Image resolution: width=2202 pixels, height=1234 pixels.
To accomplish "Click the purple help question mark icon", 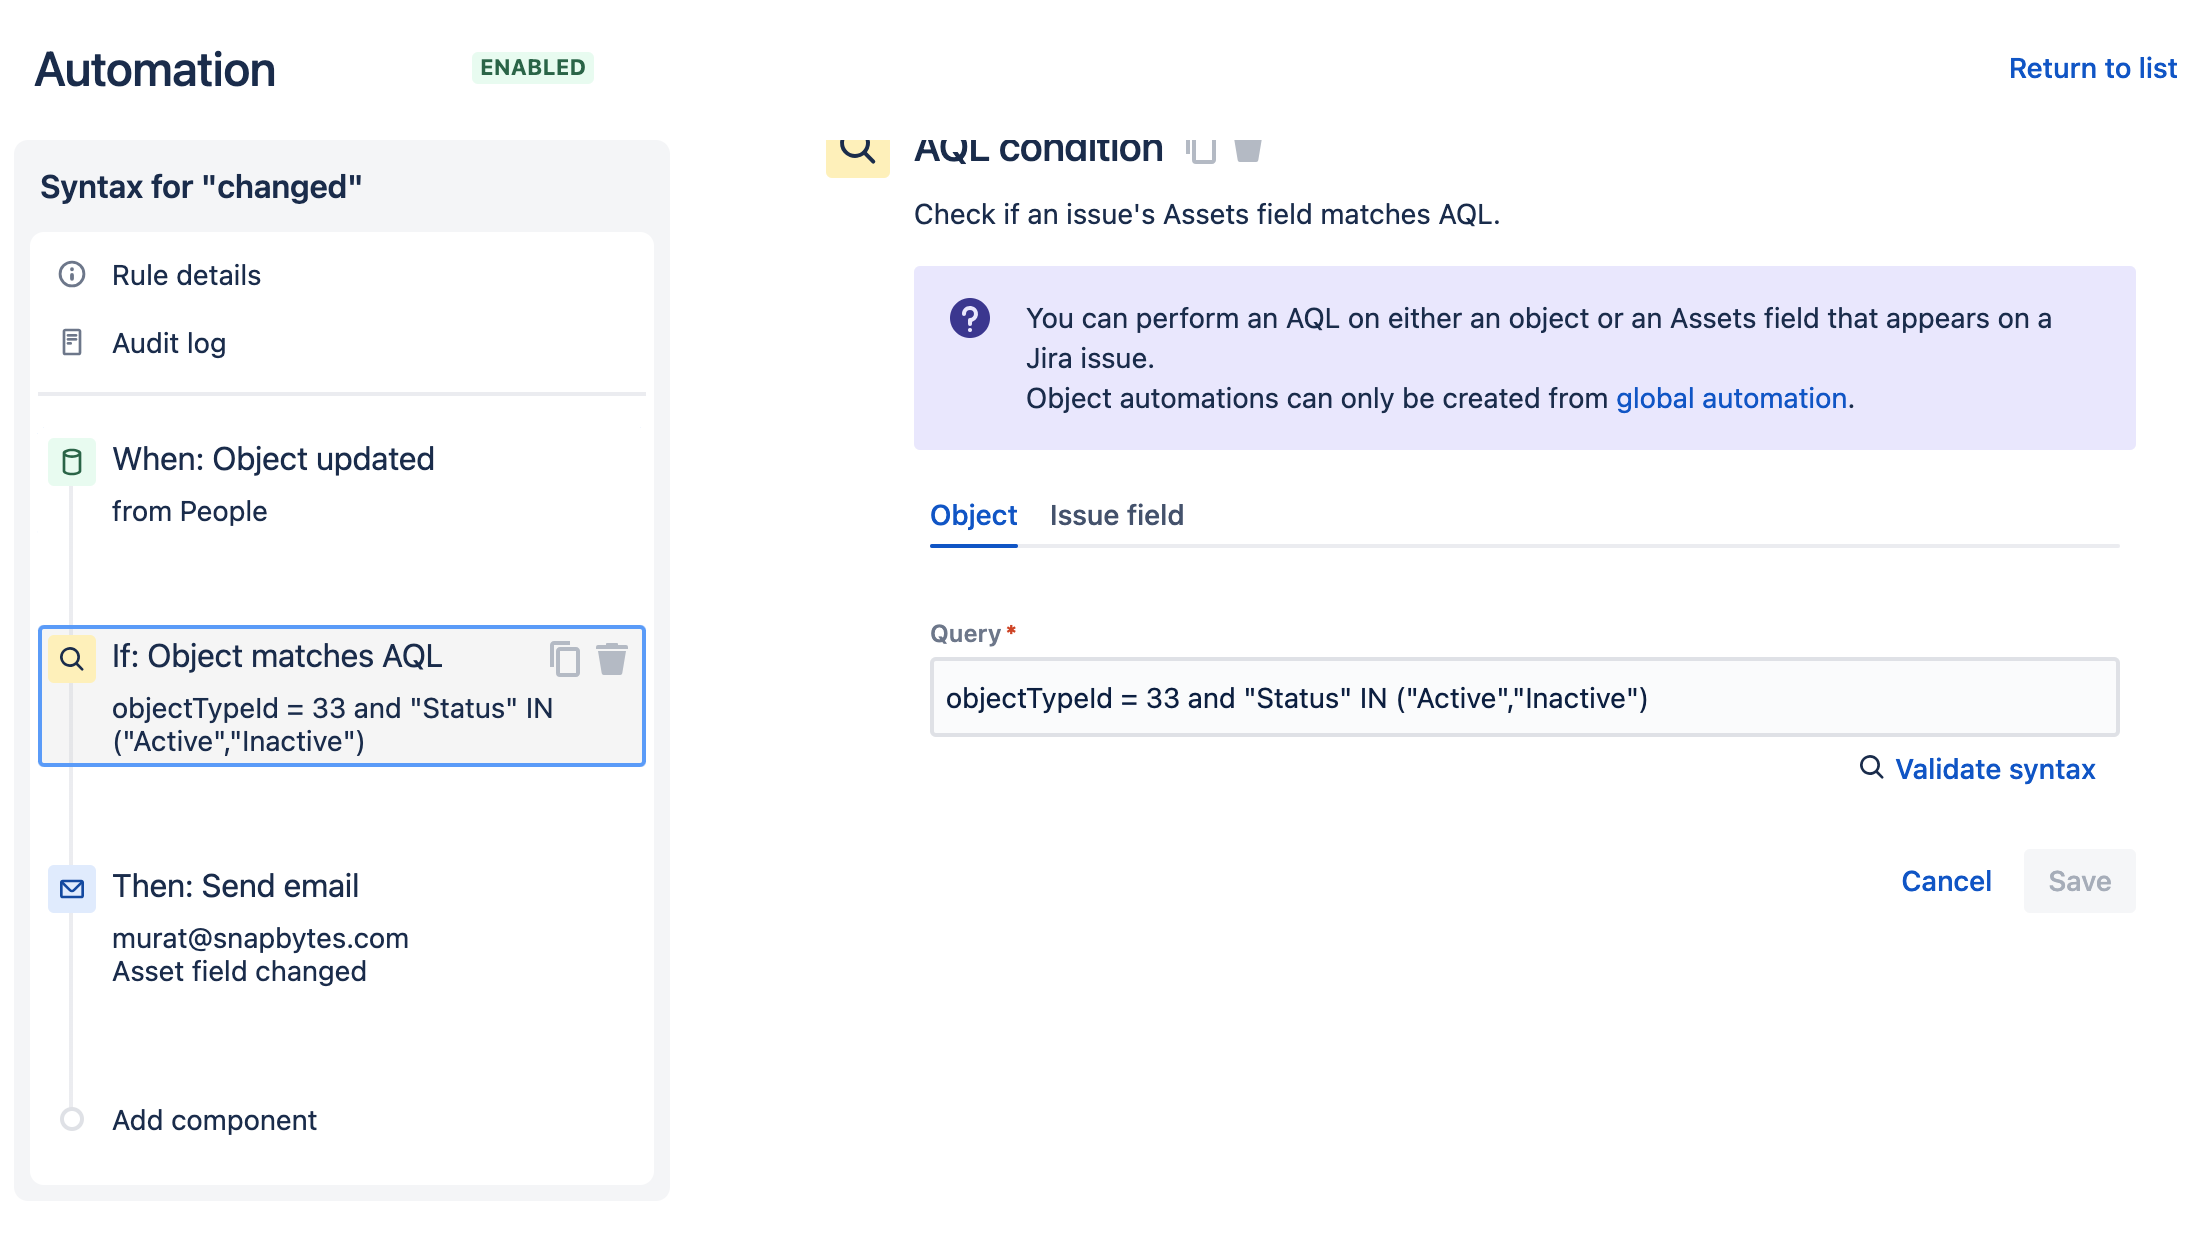I will pyautogui.click(x=969, y=319).
